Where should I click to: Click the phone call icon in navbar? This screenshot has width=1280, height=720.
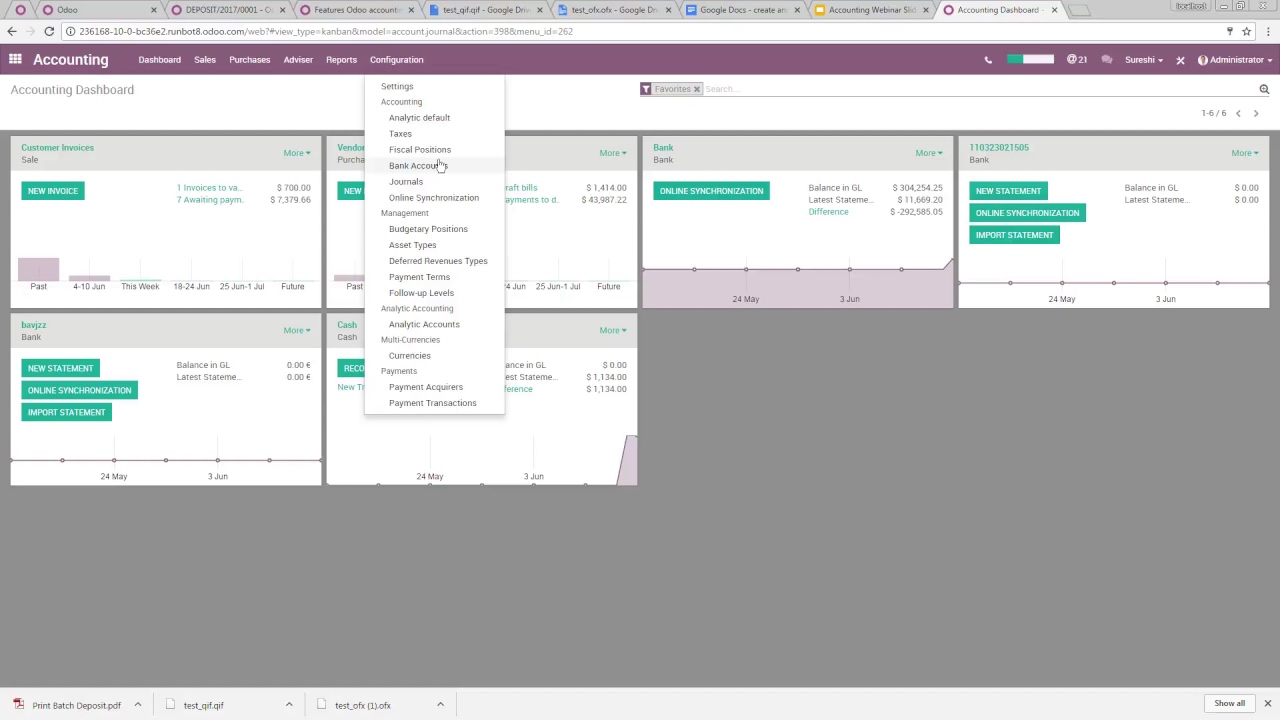[x=988, y=60]
